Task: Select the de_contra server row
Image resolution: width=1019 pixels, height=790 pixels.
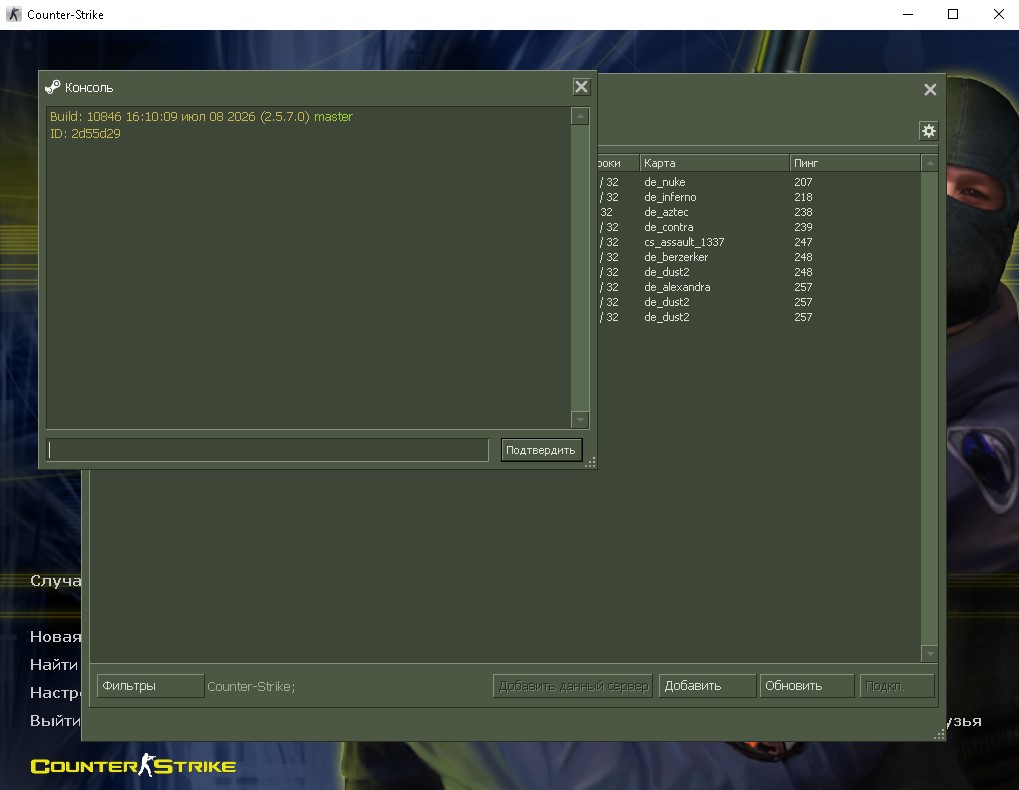Action: (758, 227)
